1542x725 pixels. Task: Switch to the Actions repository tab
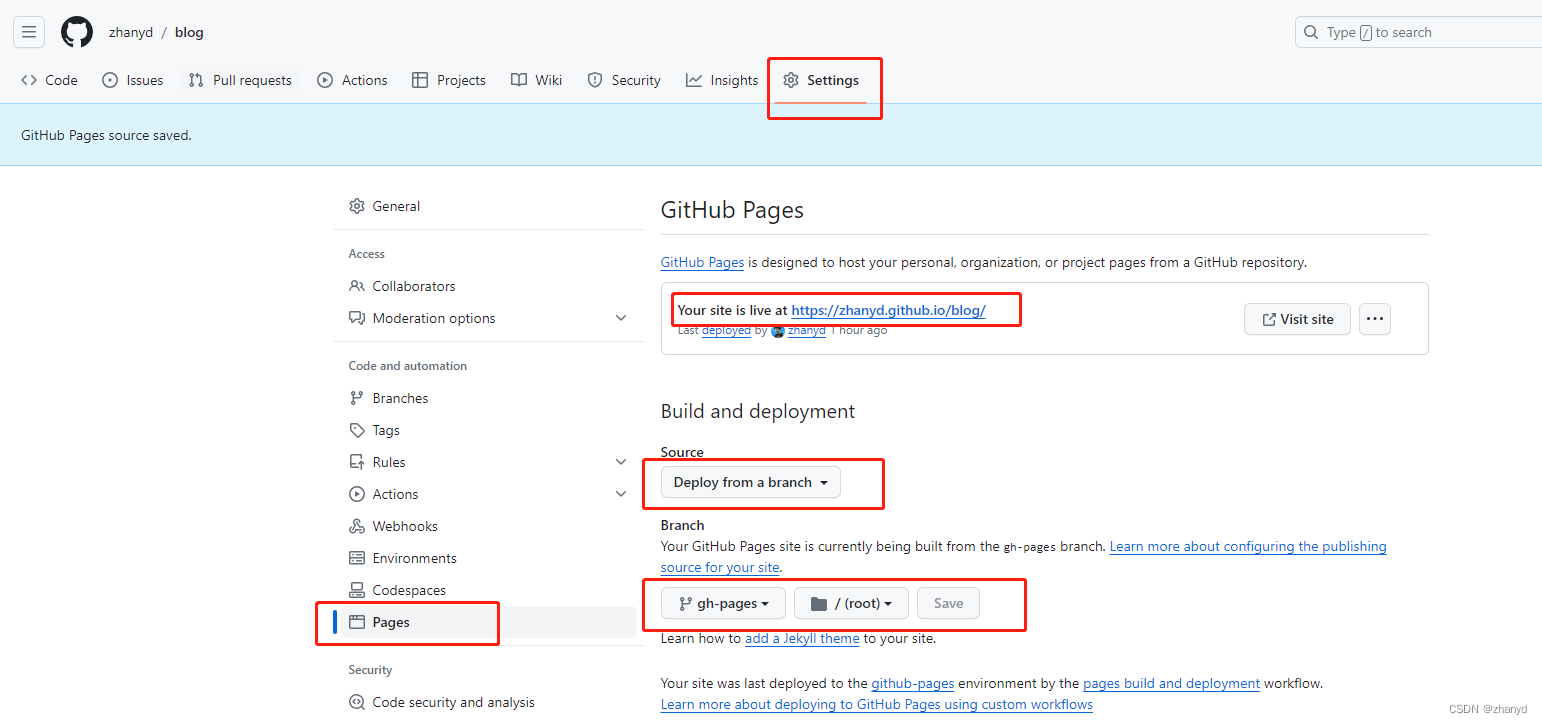pos(352,80)
